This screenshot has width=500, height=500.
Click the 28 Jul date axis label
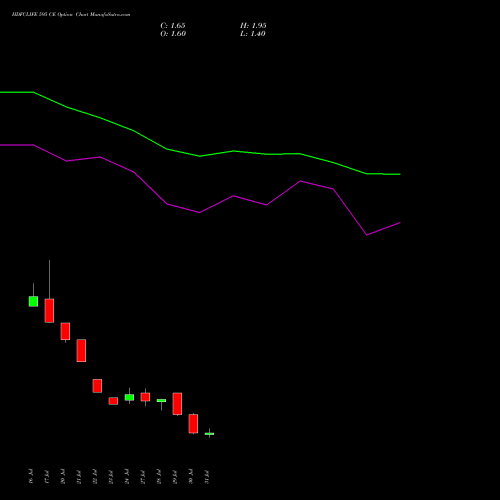click(x=159, y=476)
